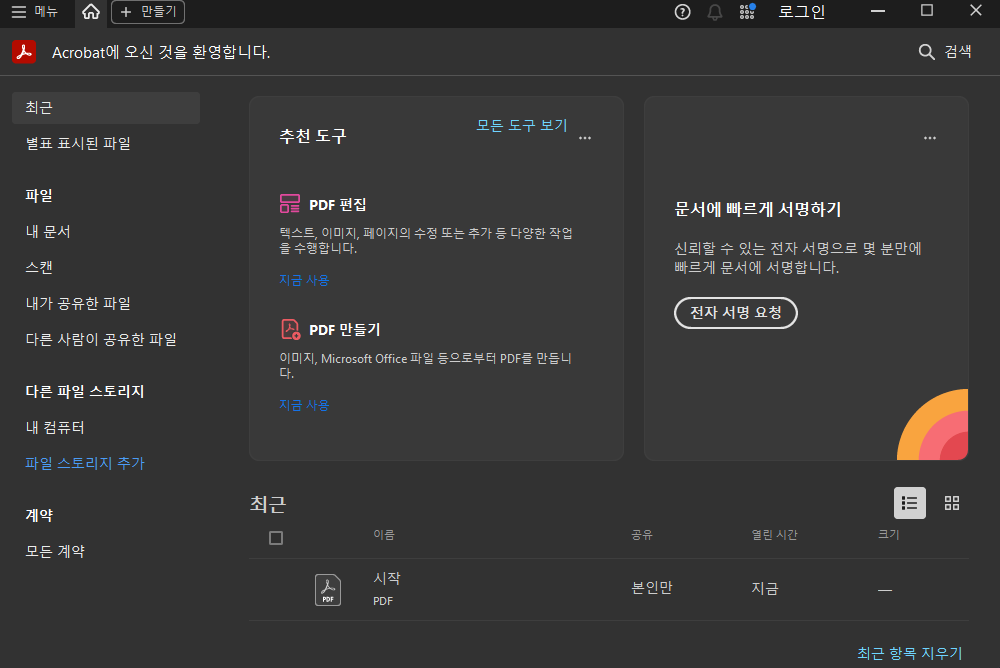Open 내가 공유한 파일

pos(78,303)
